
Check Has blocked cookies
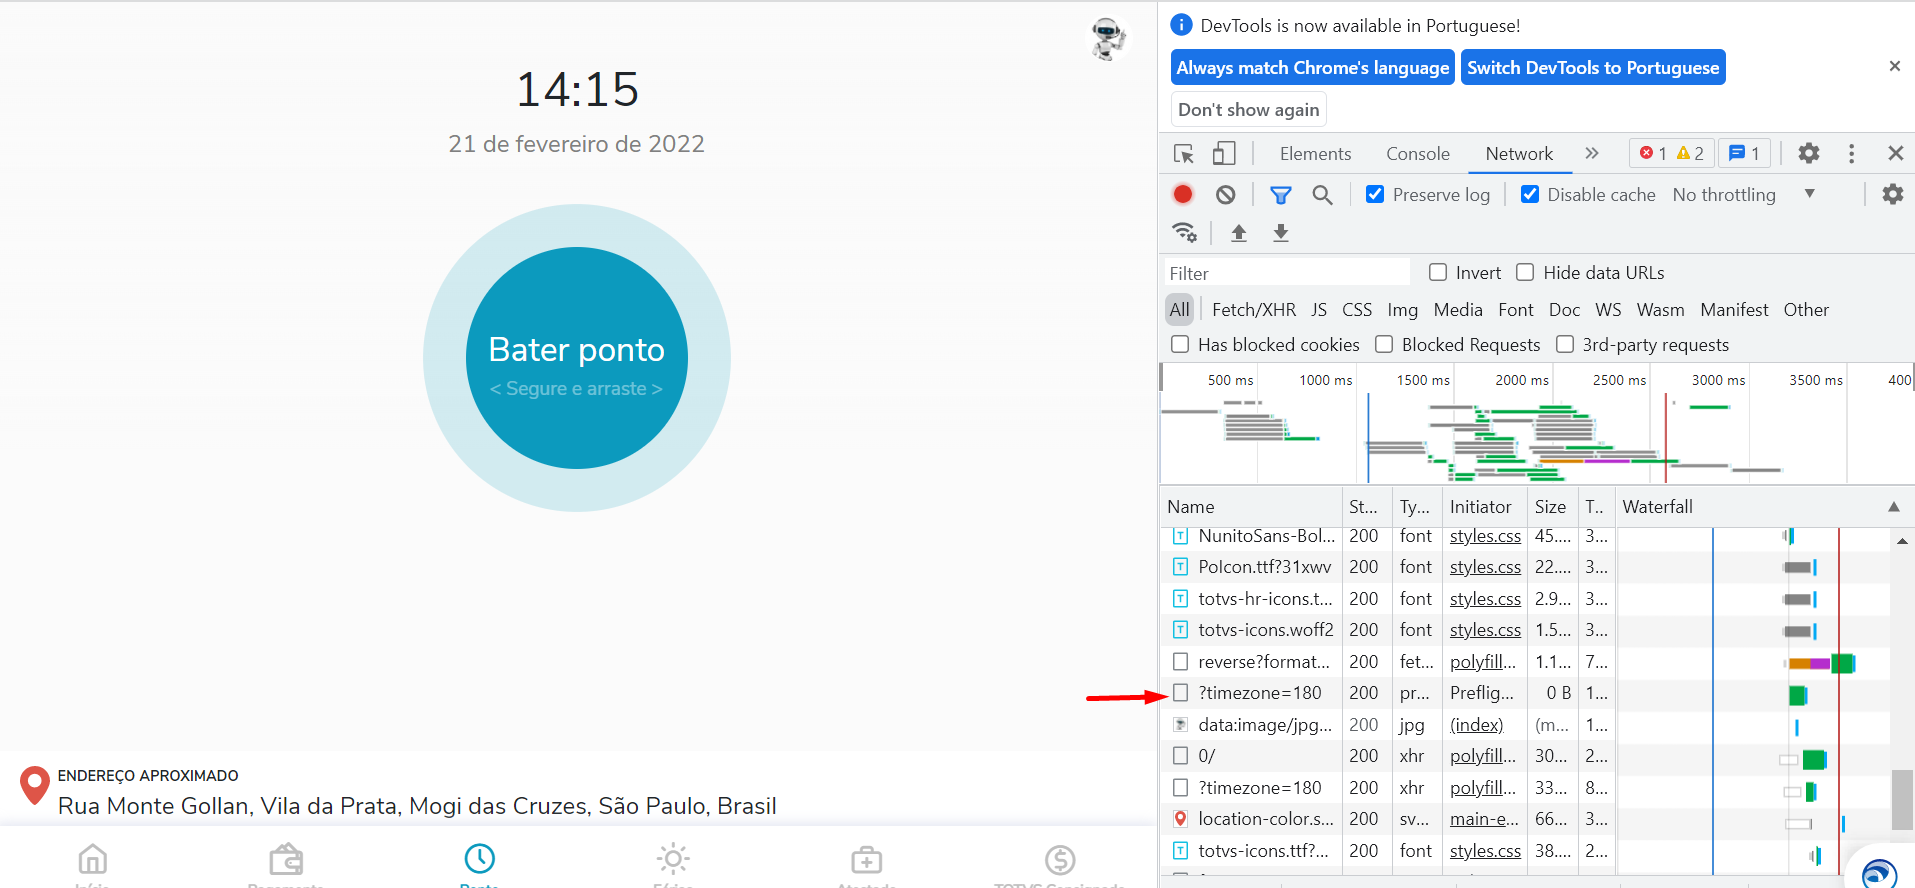click(1180, 344)
